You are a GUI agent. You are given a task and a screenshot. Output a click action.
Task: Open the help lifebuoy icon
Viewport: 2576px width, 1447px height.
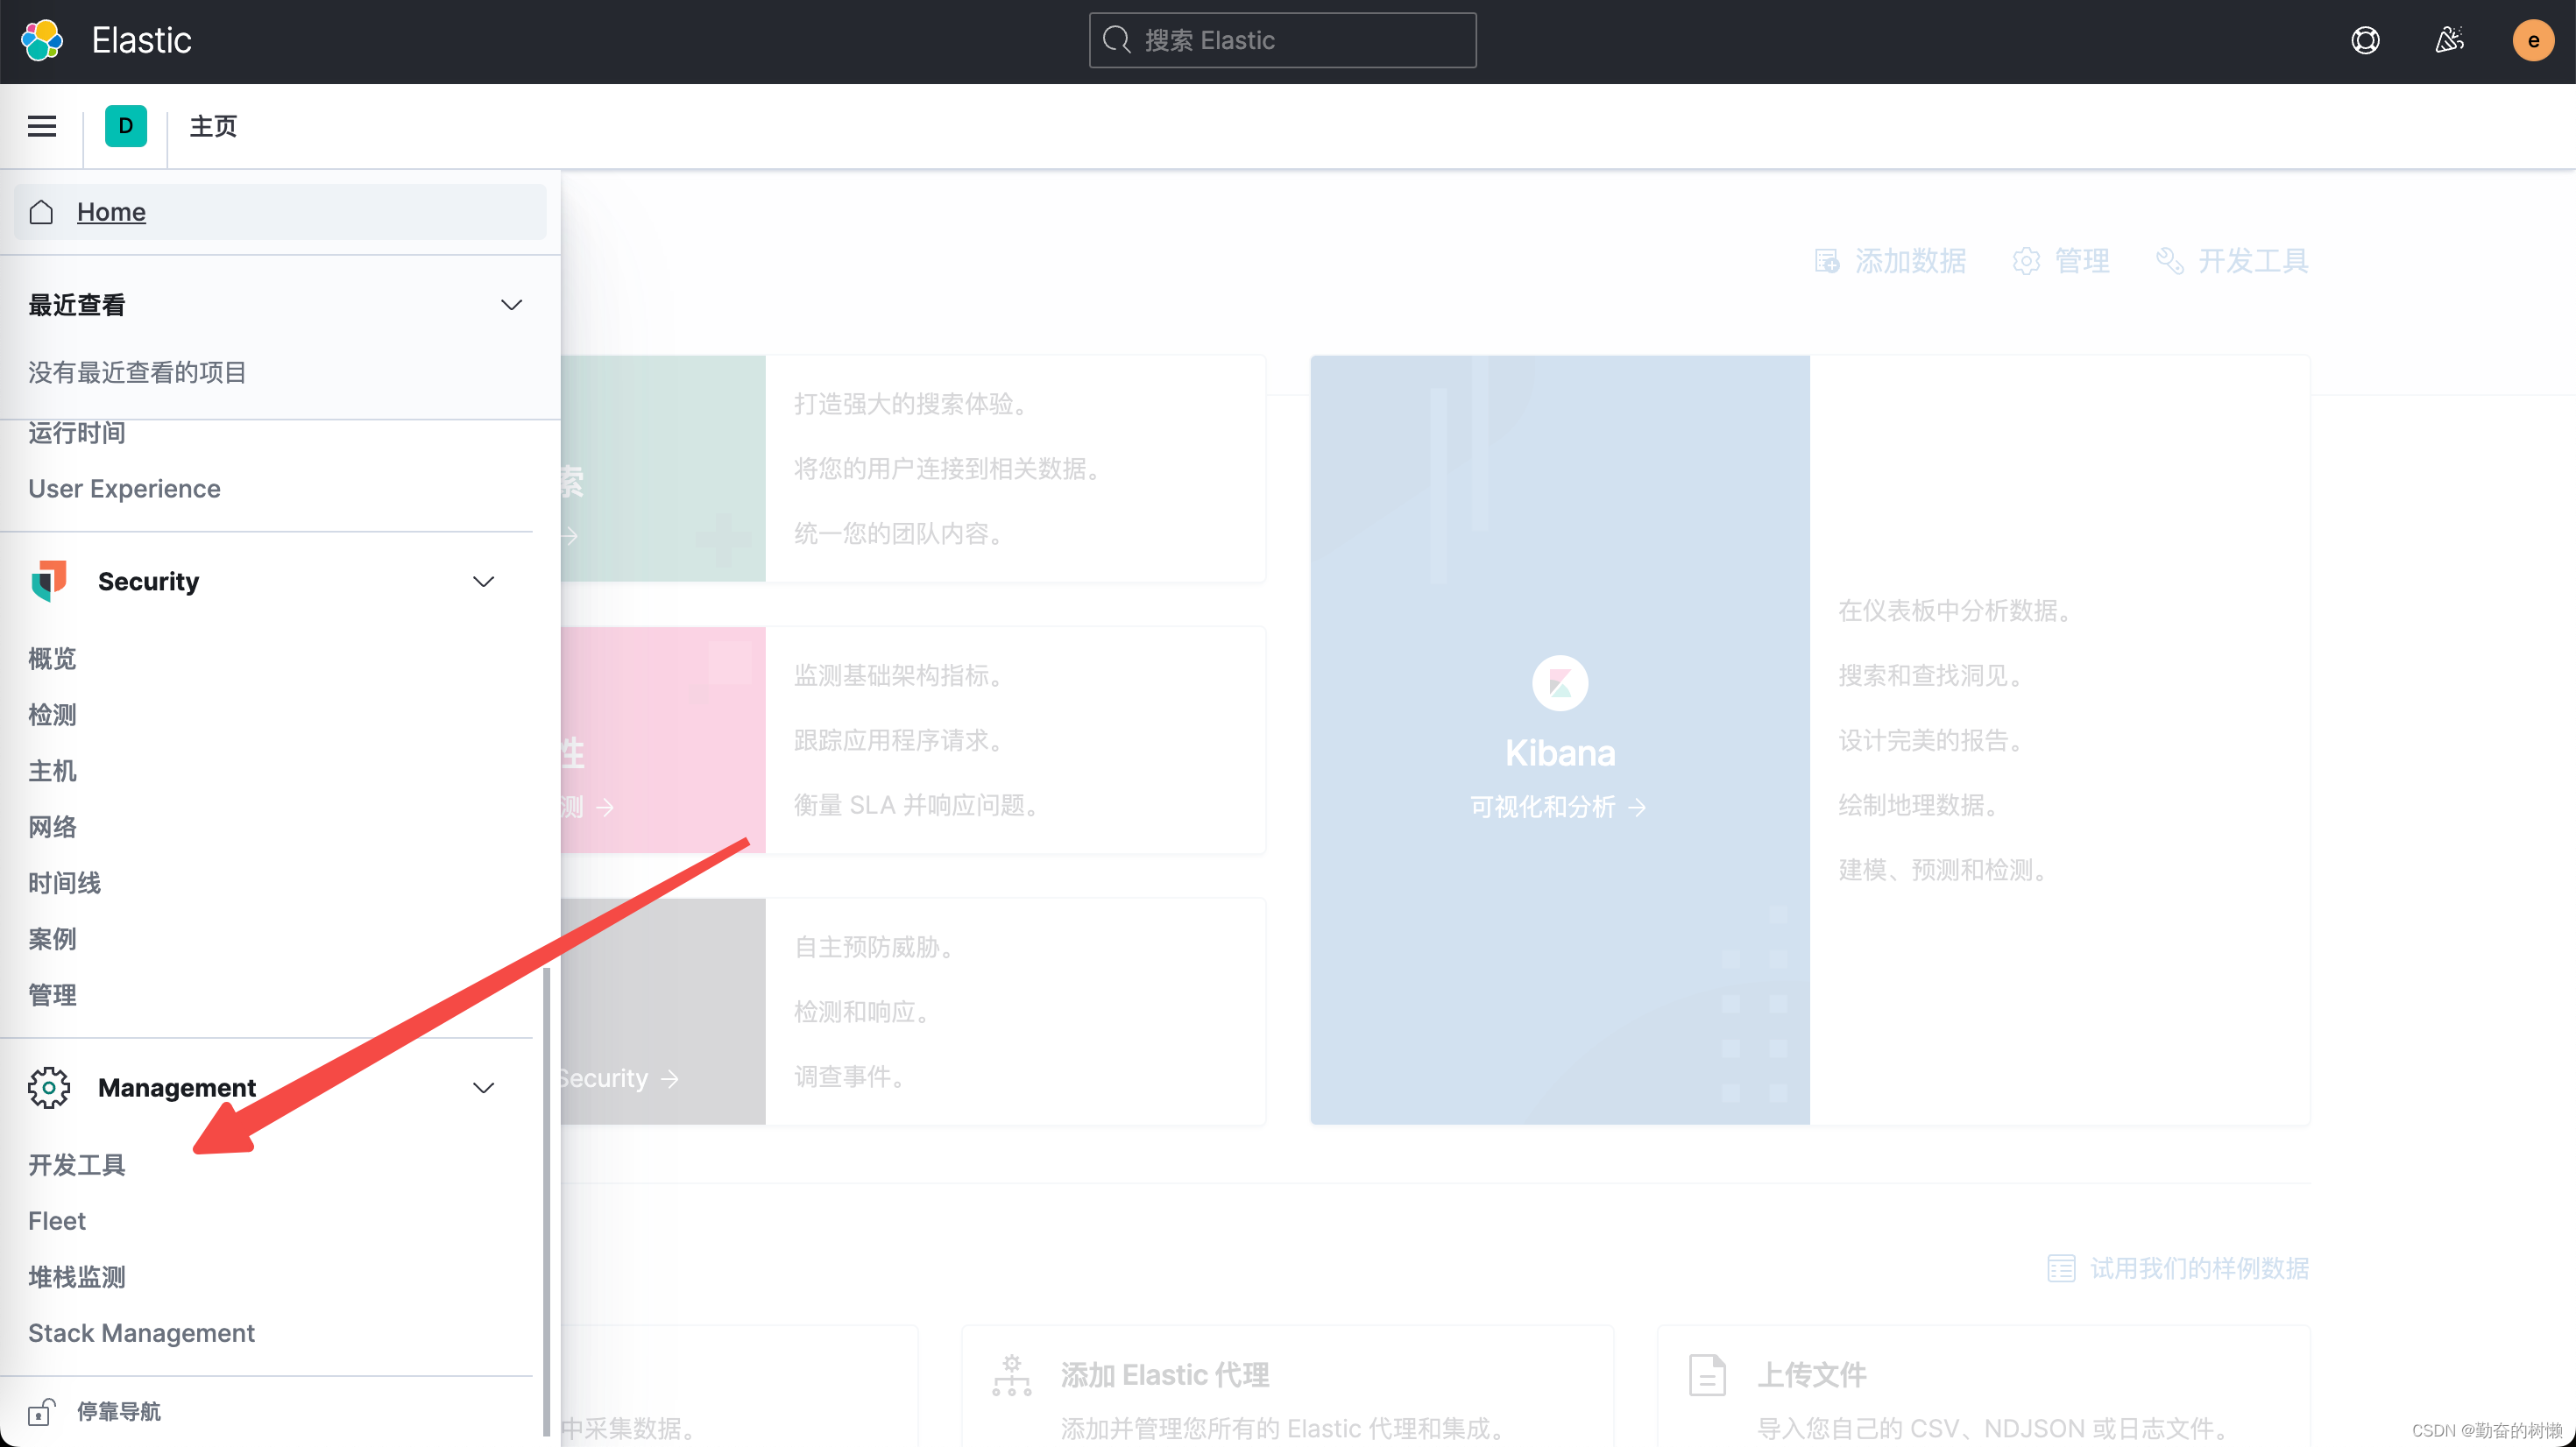pyautogui.click(x=2365, y=40)
